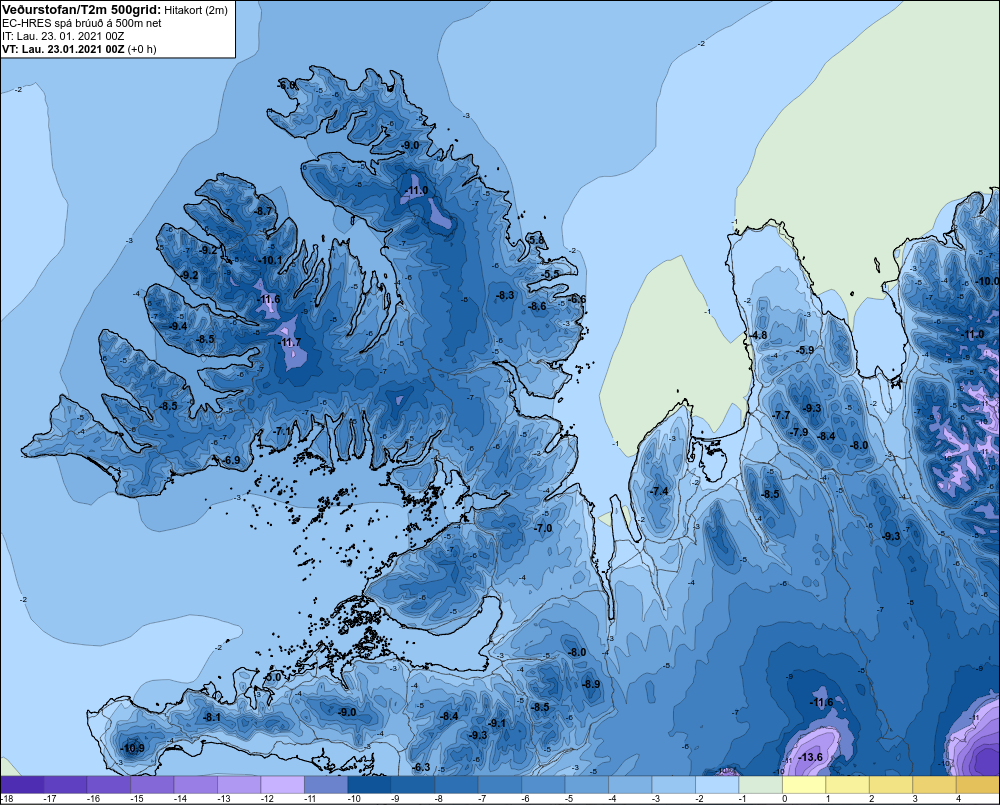Select the -5.0 temperature label
This screenshot has width=1000, height=805.
pyautogui.click(x=272, y=677)
